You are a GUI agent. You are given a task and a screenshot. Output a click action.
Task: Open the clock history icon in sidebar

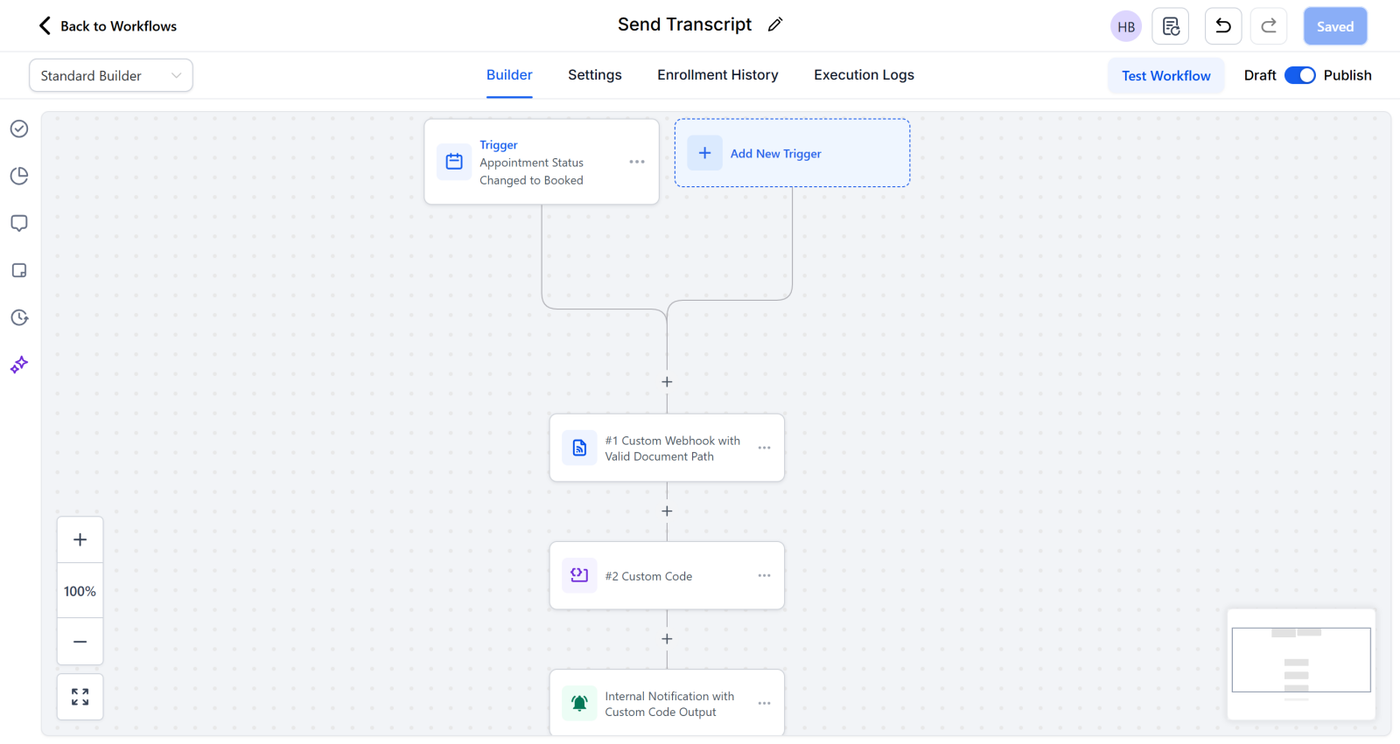pos(19,318)
